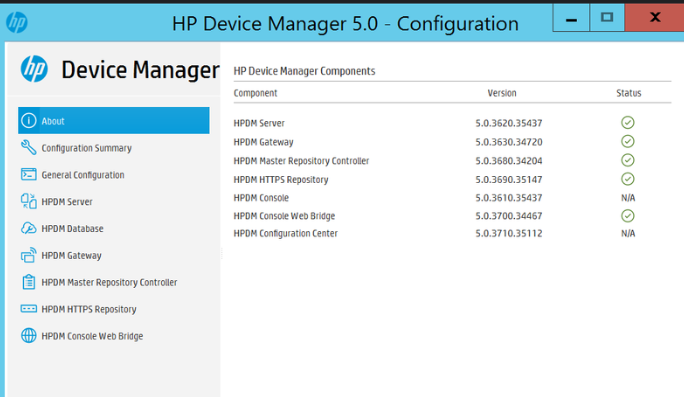Click the HPDM HTTPS Repository sidebar icon
684x397 pixels.
pos(29,309)
